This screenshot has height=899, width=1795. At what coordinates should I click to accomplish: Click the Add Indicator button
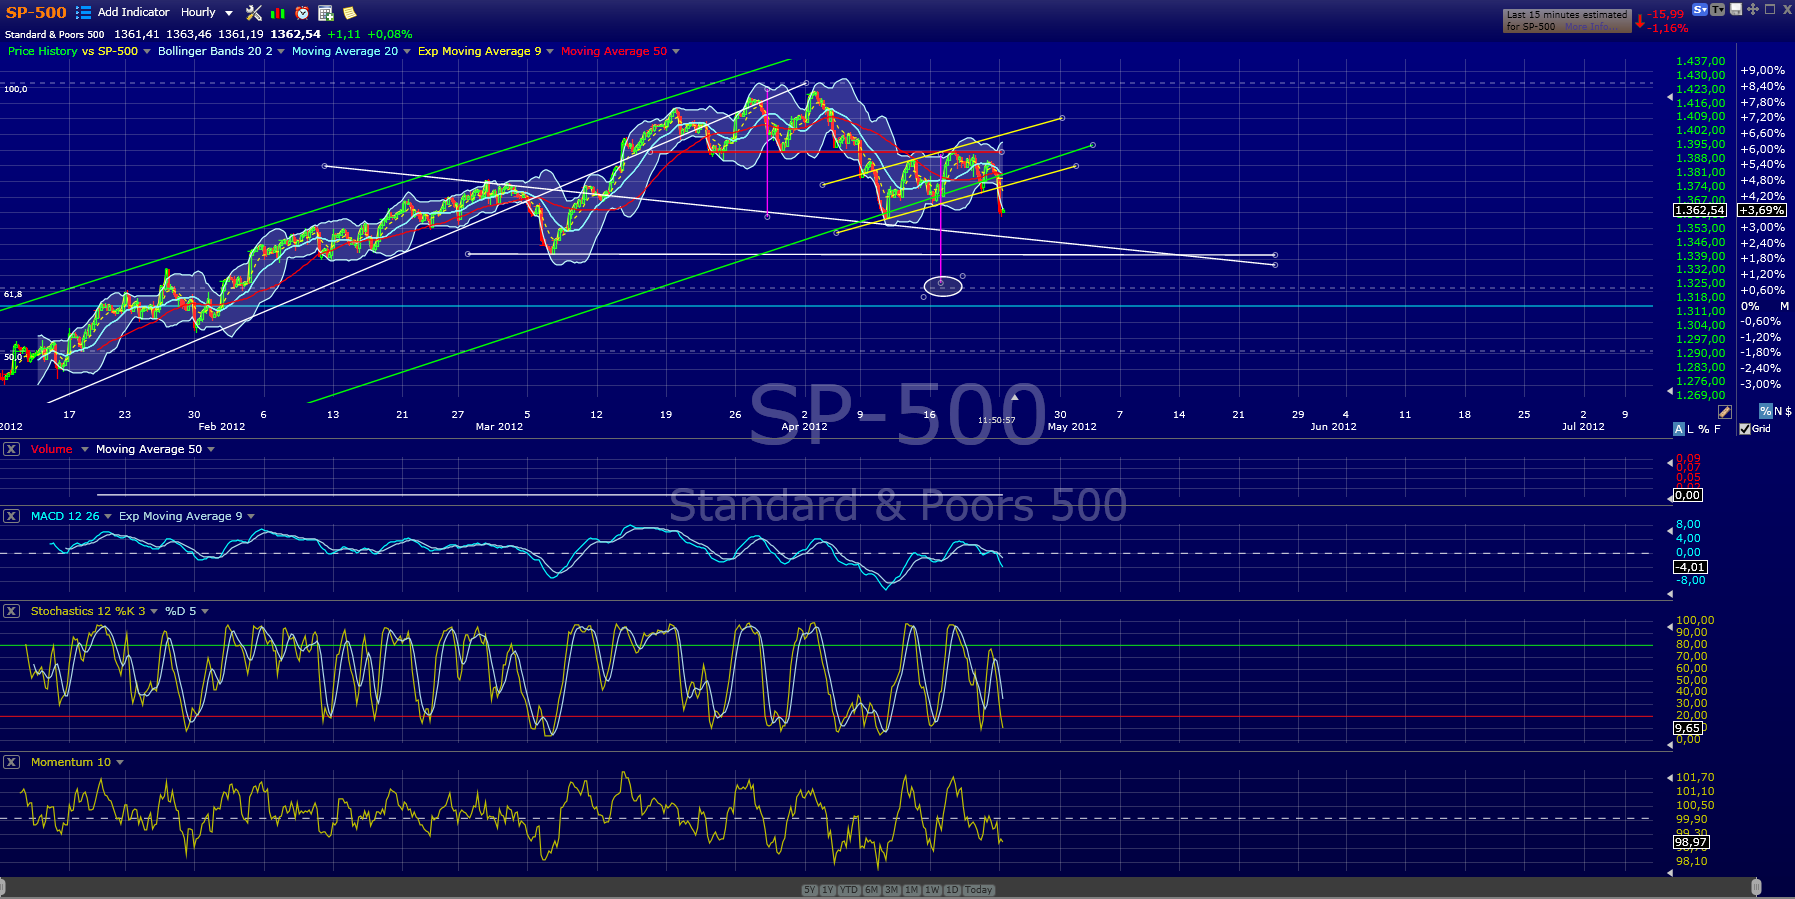pyautogui.click(x=133, y=12)
